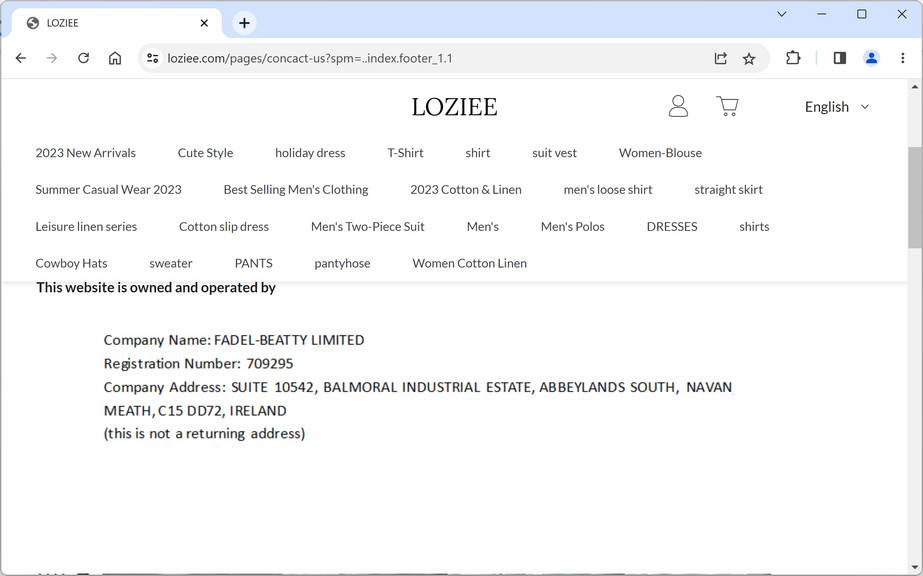
Task: Click the LOZIEE store logo
Action: pos(454,107)
